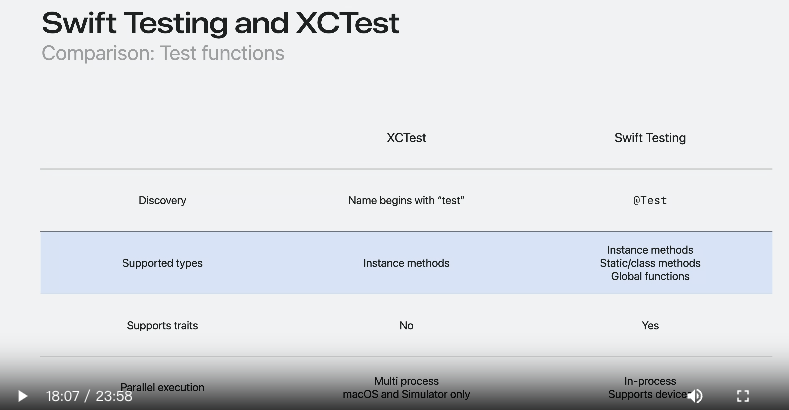Click the "Comparison: Test functions" subtitle
789x410 pixels.
tap(163, 53)
